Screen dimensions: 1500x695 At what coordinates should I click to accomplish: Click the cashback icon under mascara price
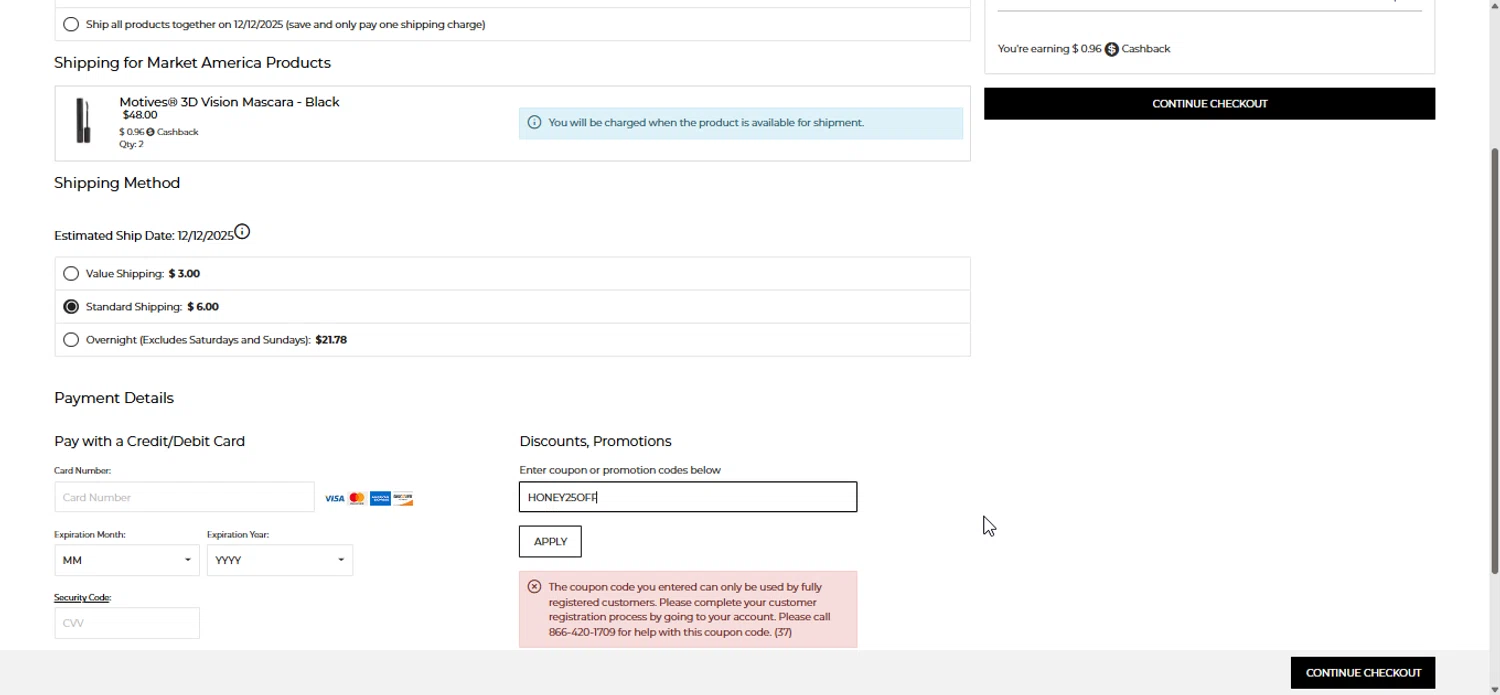click(x=151, y=132)
